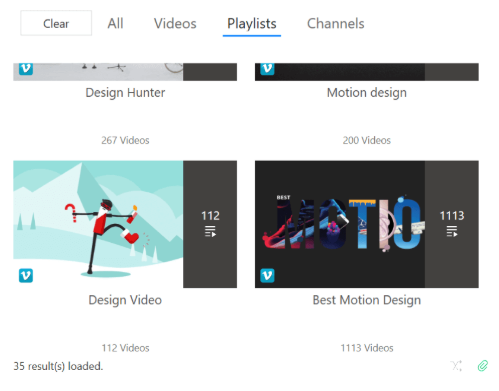Click playlist icon under the 1113 count
Screen dimensions: 499x391
tap(452, 231)
